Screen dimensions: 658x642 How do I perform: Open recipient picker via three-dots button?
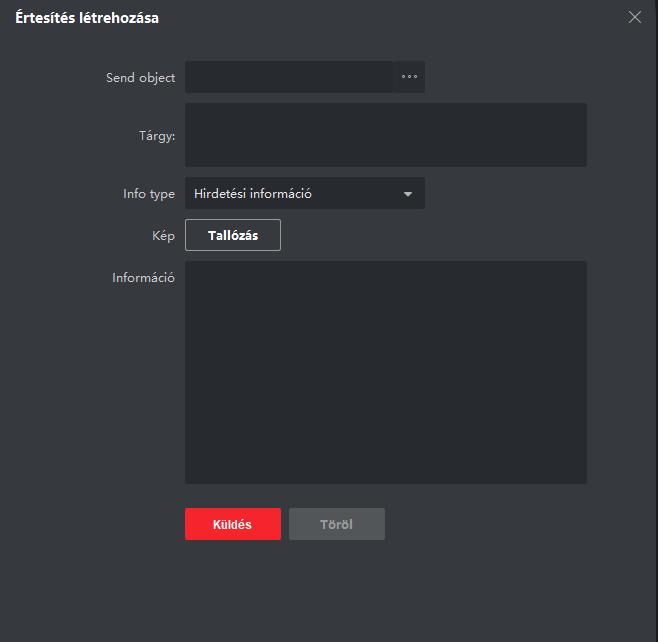[x=409, y=77]
